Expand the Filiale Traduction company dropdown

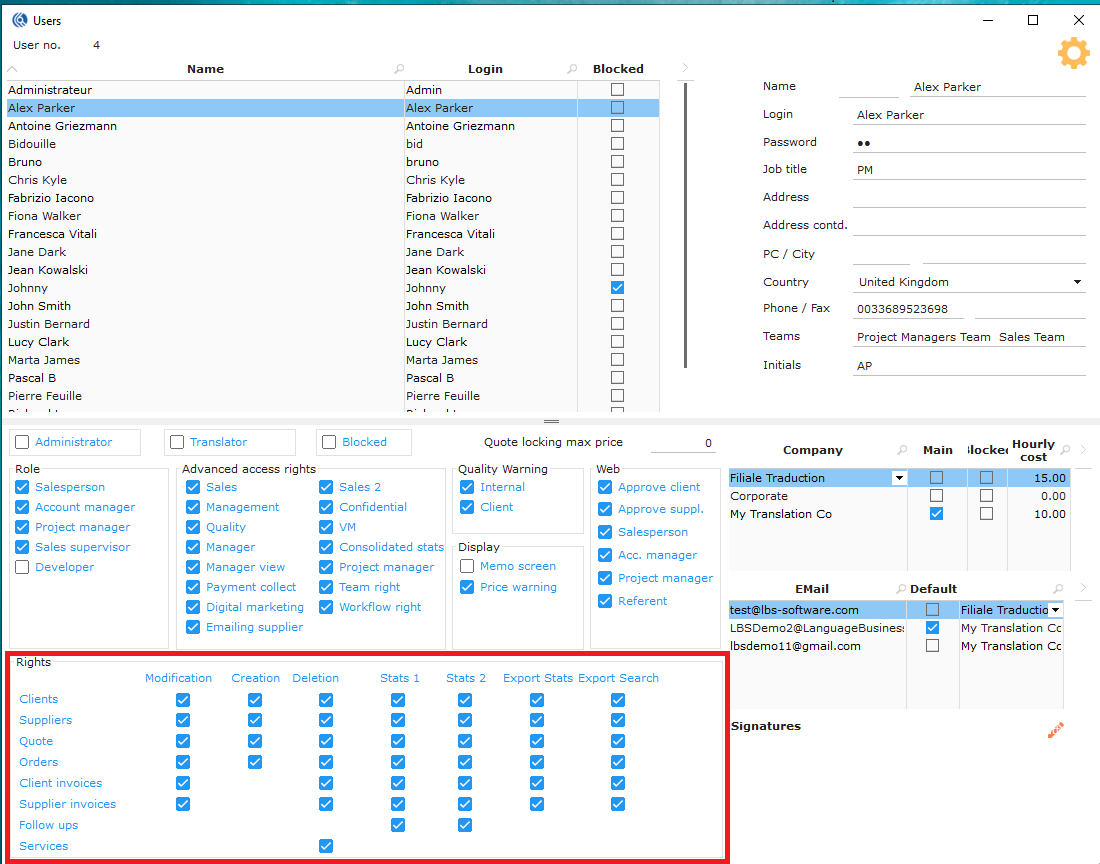click(x=899, y=478)
